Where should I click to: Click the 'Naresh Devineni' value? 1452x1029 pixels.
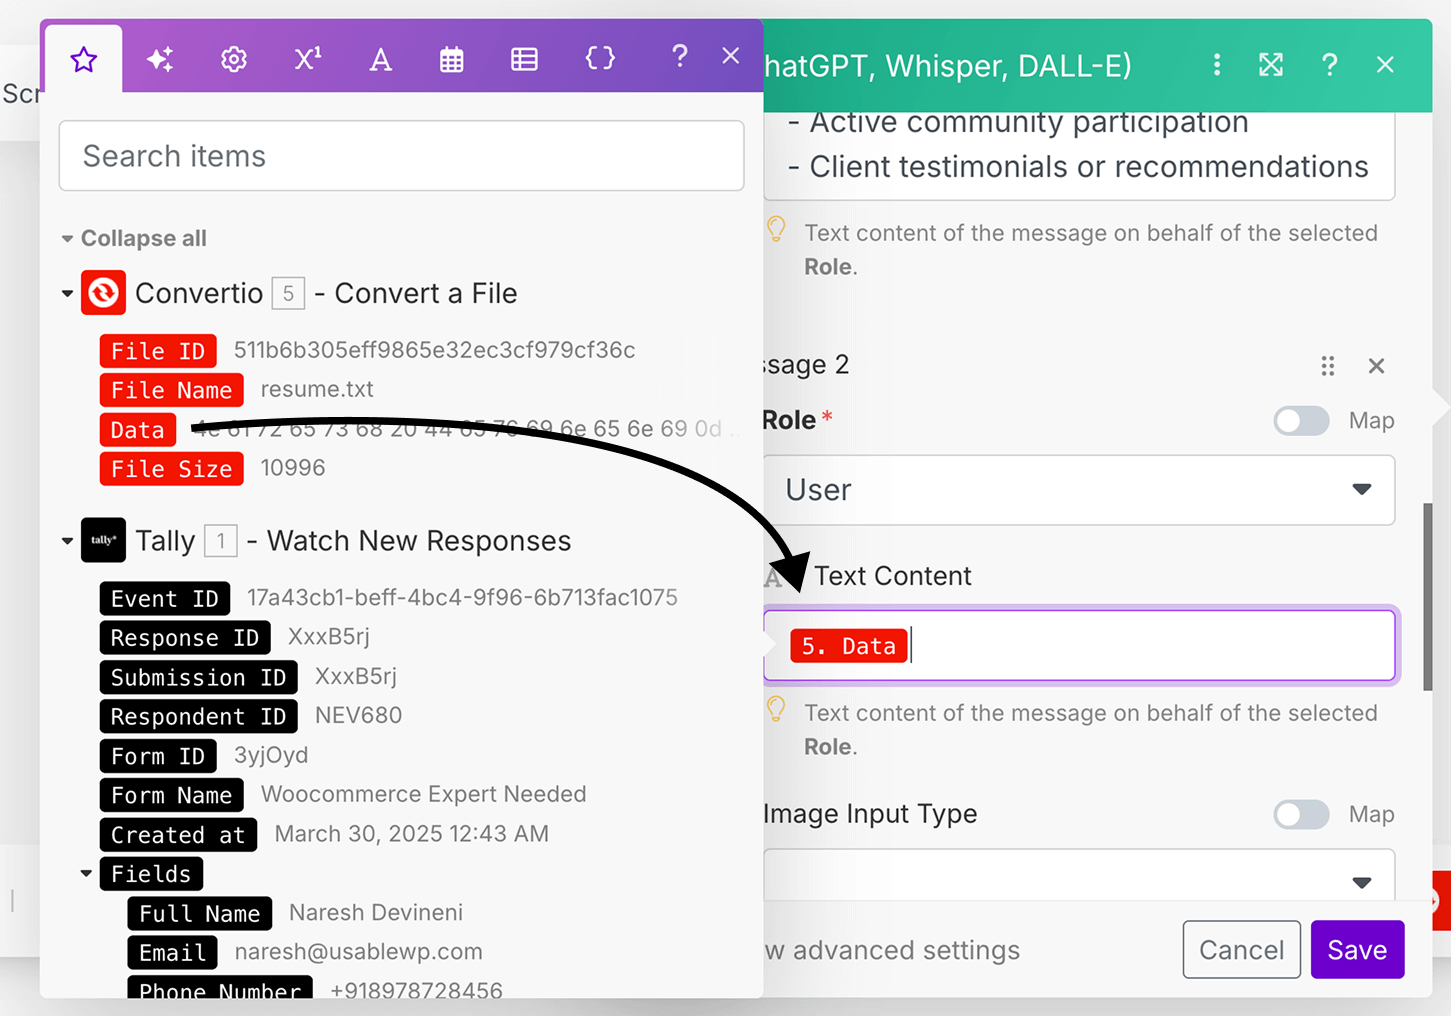coord(376,913)
